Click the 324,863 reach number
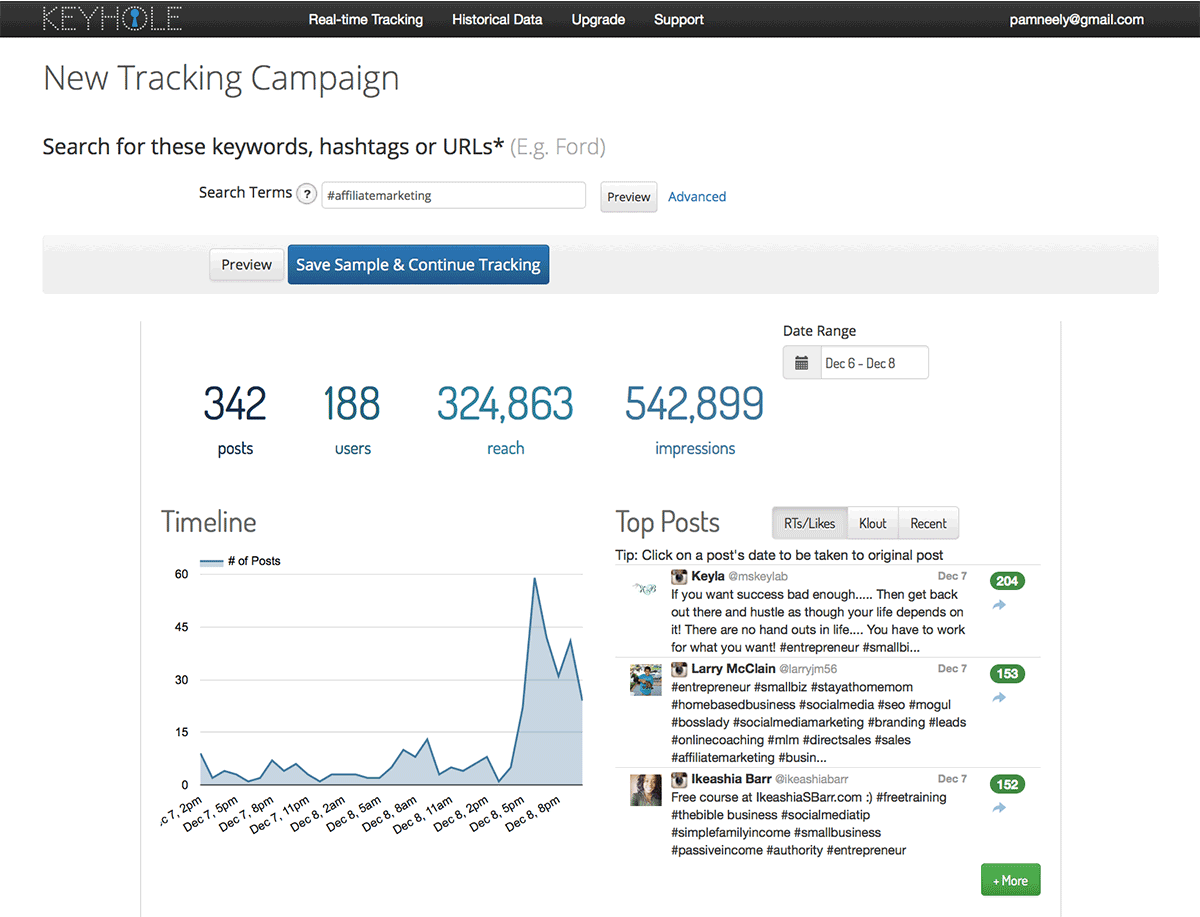The image size is (1200, 917). pyautogui.click(x=505, y=404)
